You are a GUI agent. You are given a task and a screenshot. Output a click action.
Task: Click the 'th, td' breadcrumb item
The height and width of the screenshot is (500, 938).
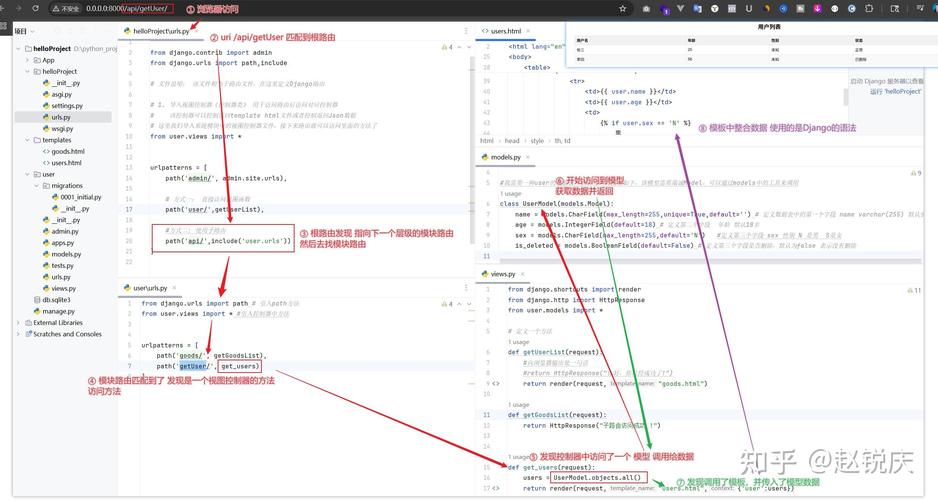point(562,141)
